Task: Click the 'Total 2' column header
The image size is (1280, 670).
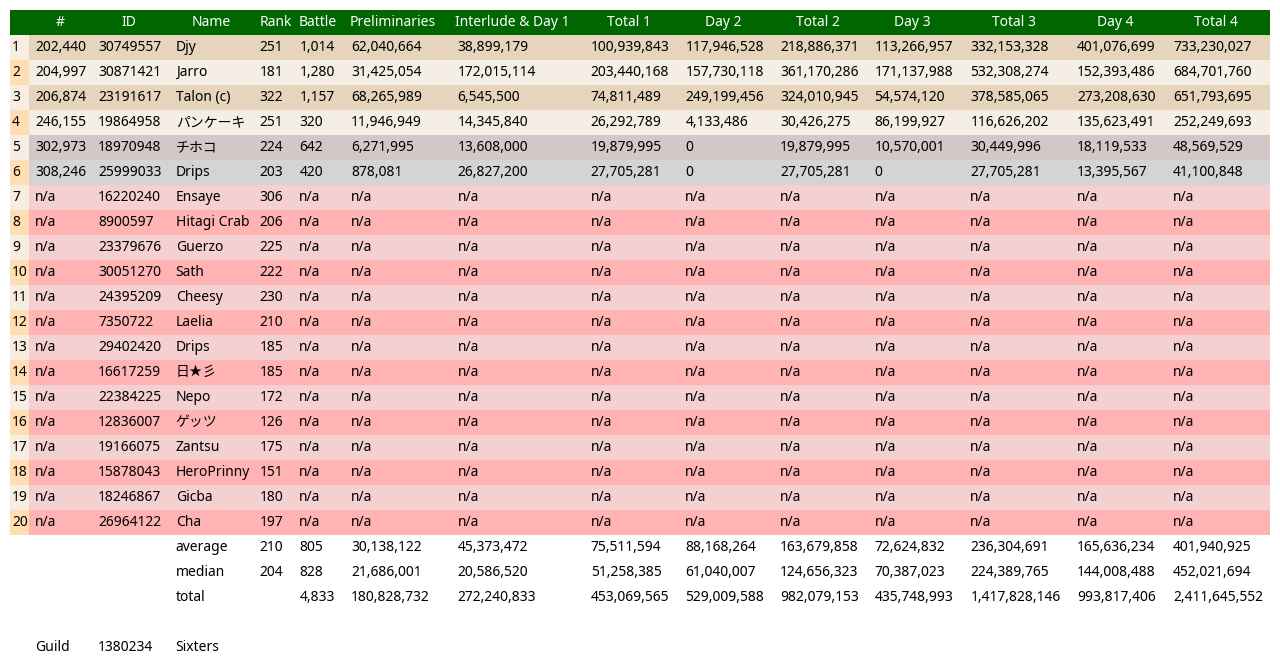Action: coord(818,21)
